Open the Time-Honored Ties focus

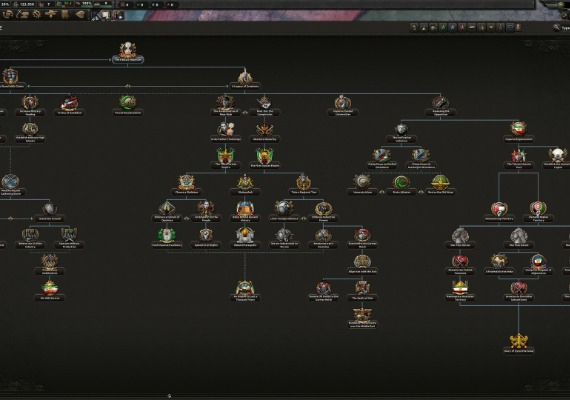click(x=304, y=185)
